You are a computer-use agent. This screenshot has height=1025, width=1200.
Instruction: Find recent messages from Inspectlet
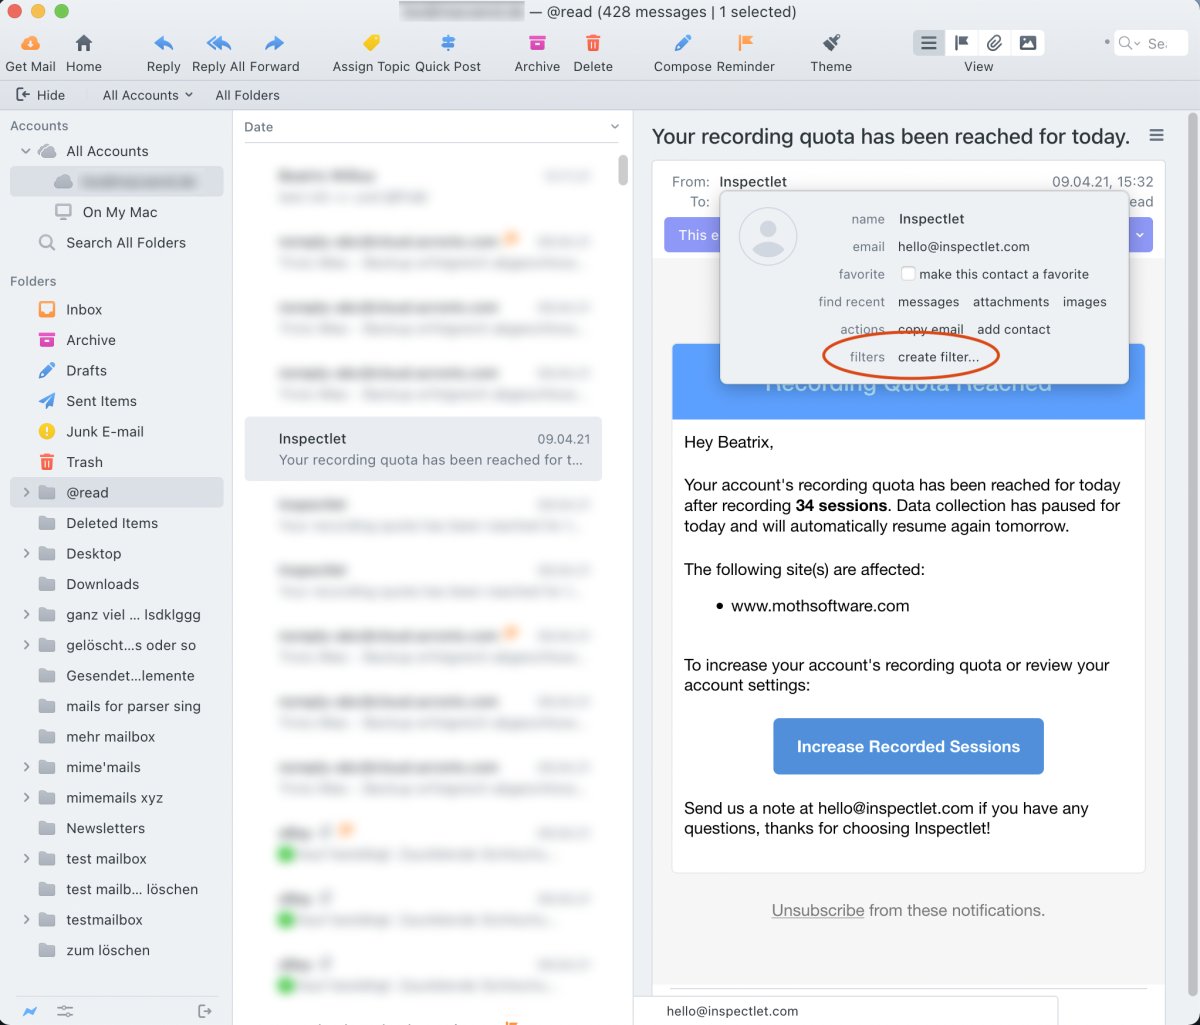(928, 302)
